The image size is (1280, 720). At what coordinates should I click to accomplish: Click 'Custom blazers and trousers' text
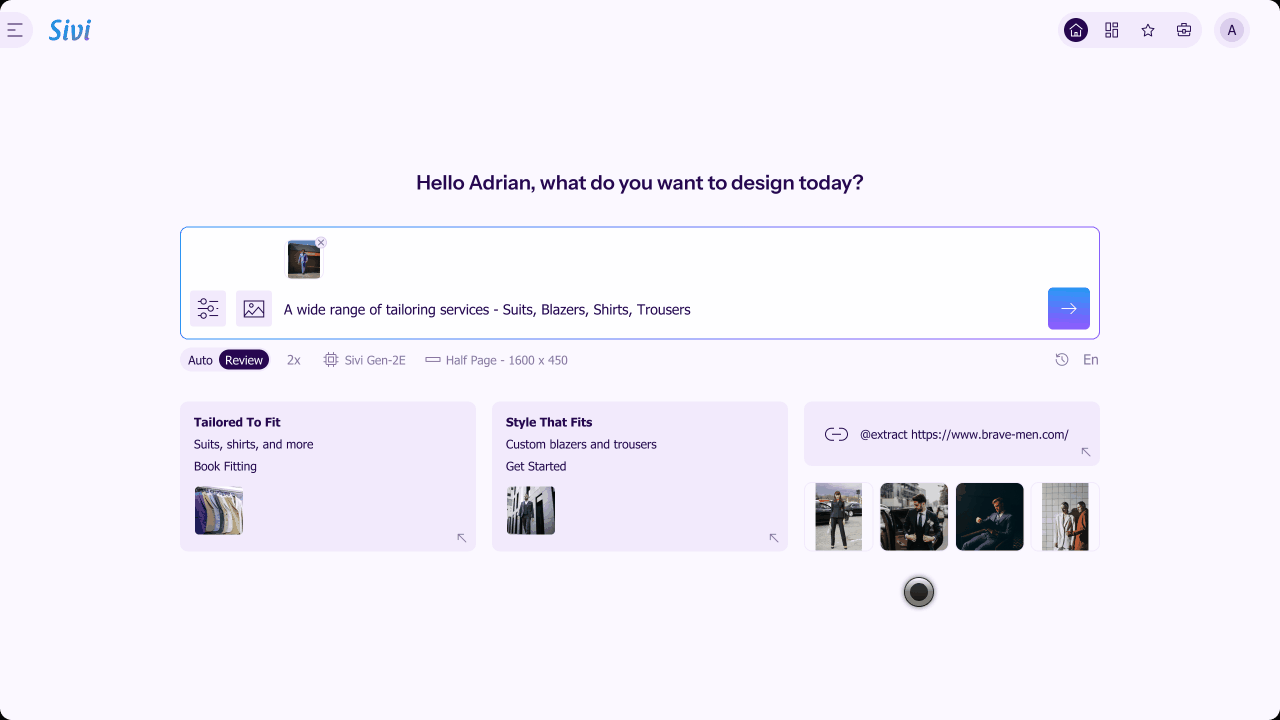click(x=581, y=444)
